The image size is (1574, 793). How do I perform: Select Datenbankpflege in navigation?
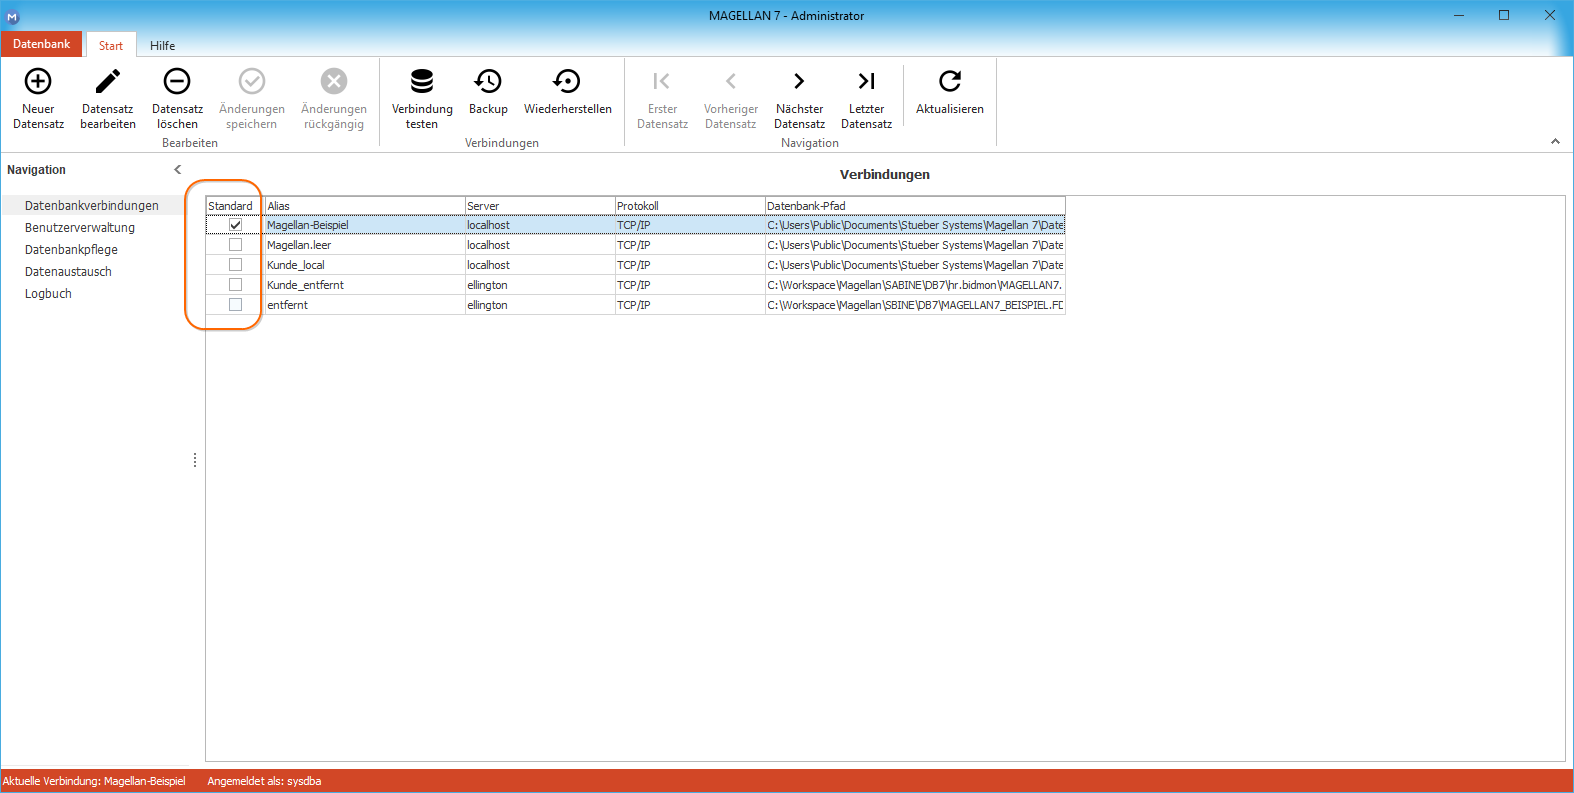[71, 250]
